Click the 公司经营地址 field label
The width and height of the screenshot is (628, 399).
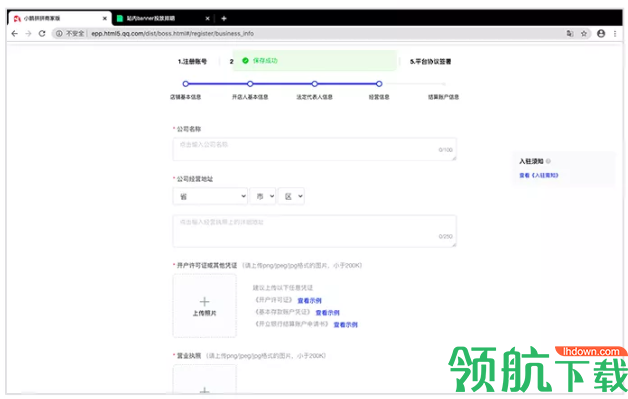click(x=195, y=179)
